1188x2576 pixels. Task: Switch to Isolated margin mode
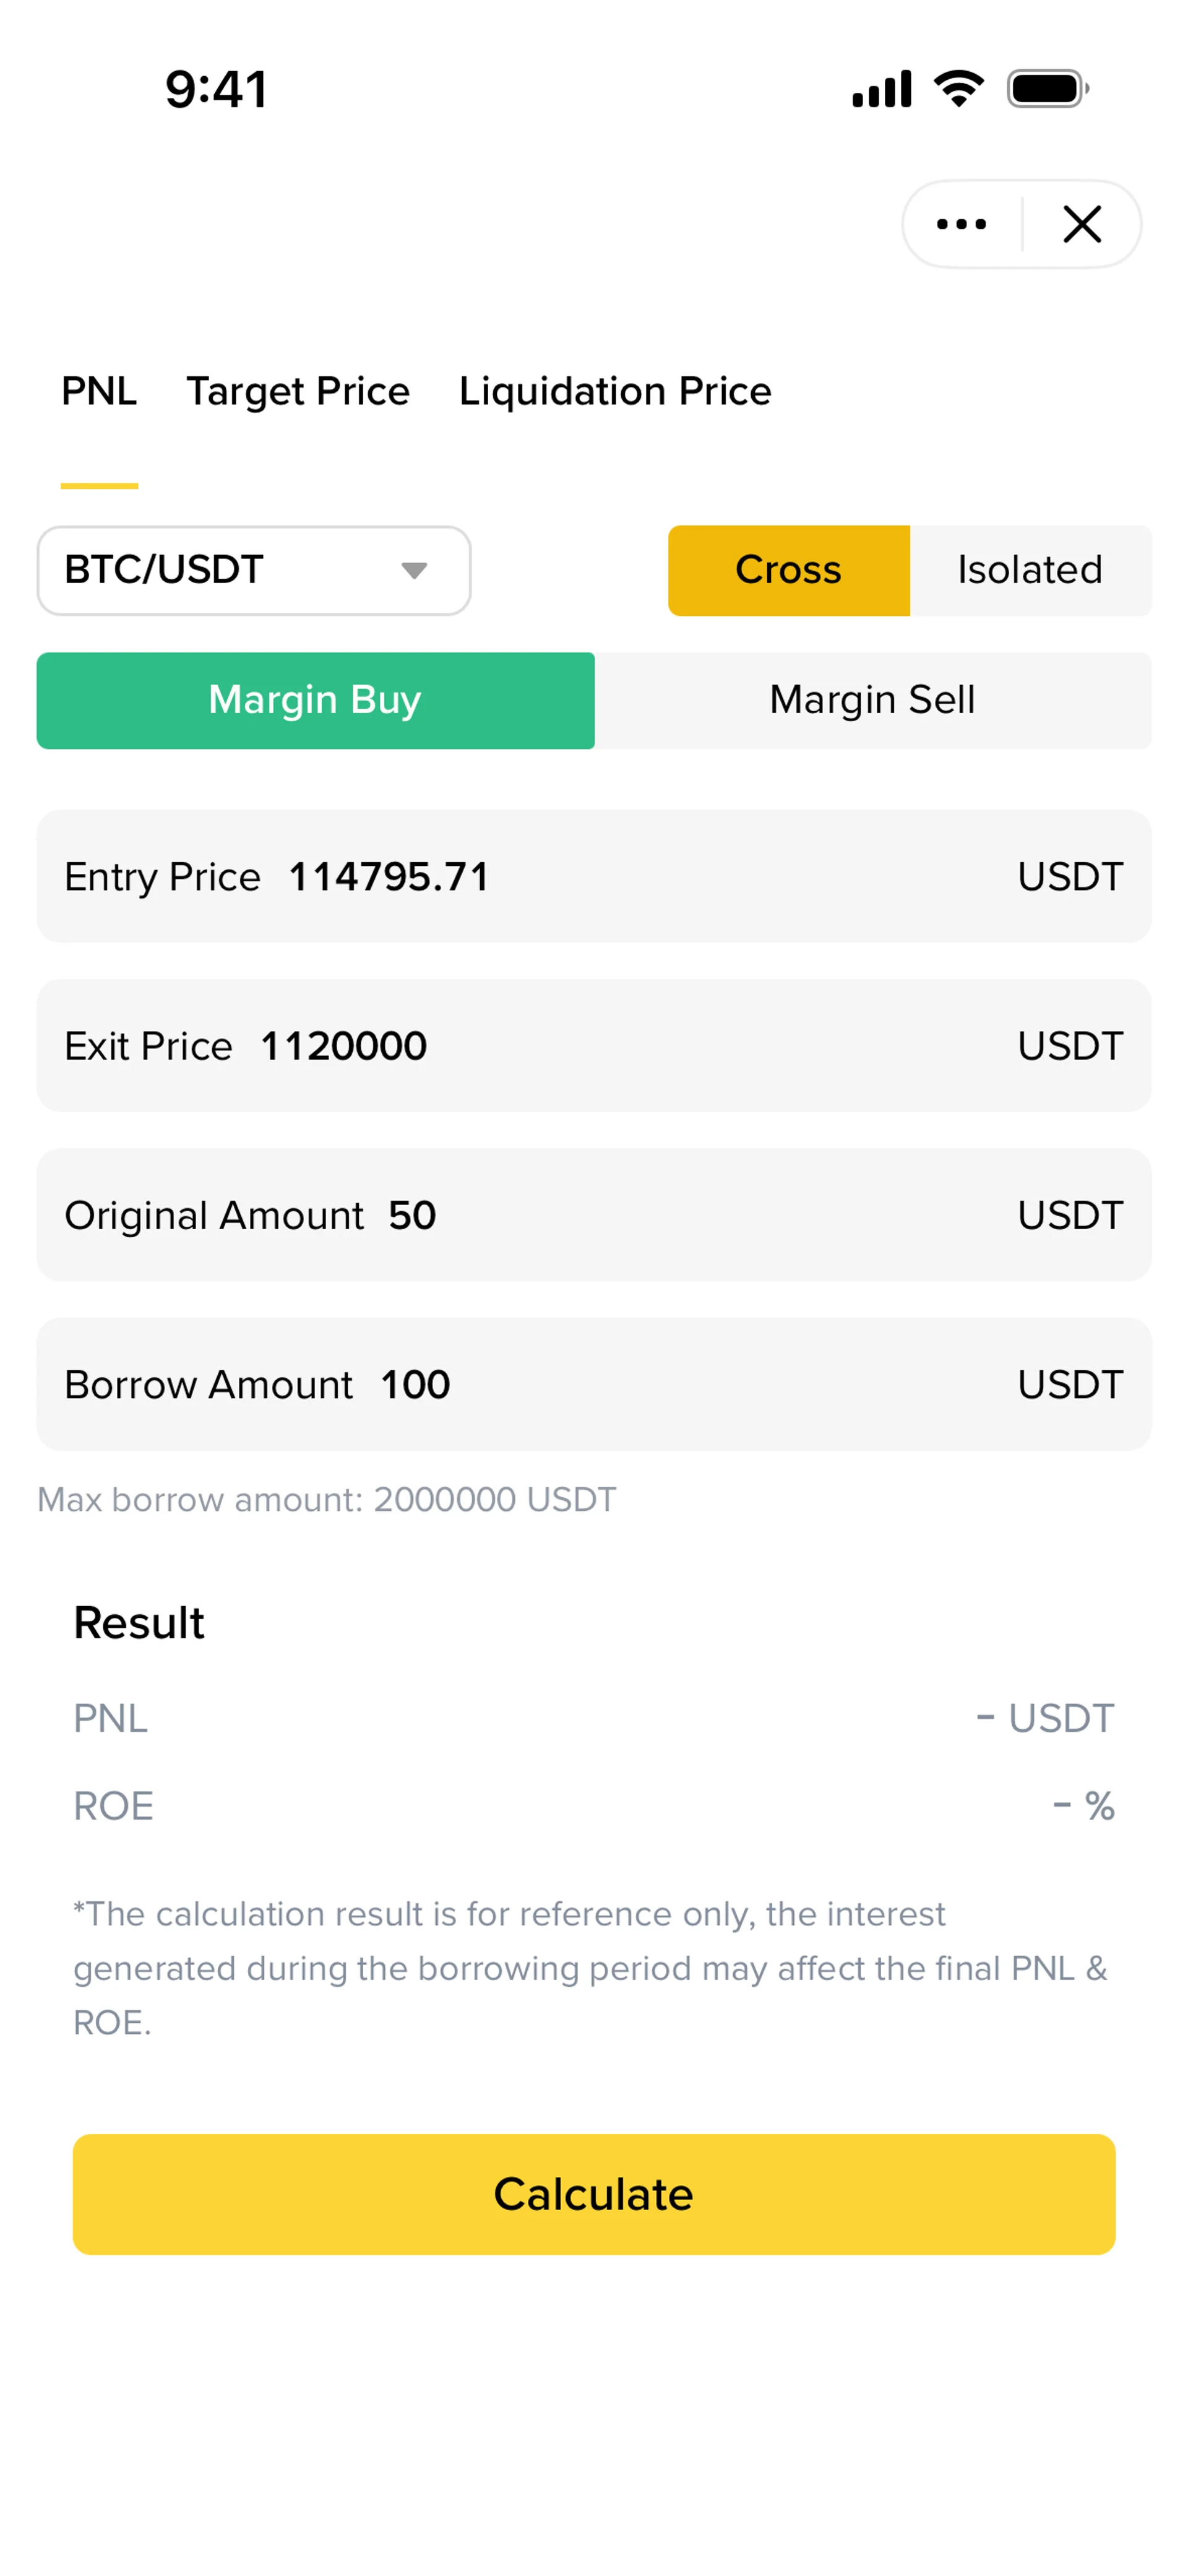point(1030,571)
